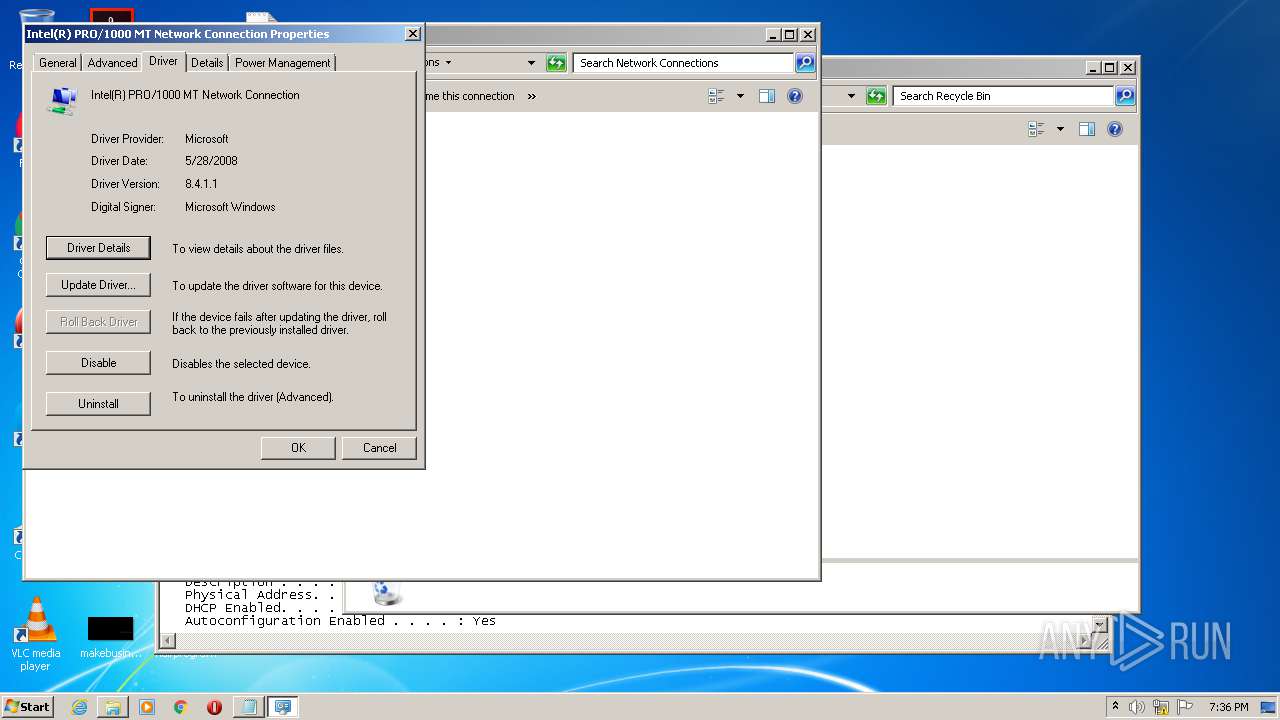Show hidden system tray icons

click(1115, 706)
